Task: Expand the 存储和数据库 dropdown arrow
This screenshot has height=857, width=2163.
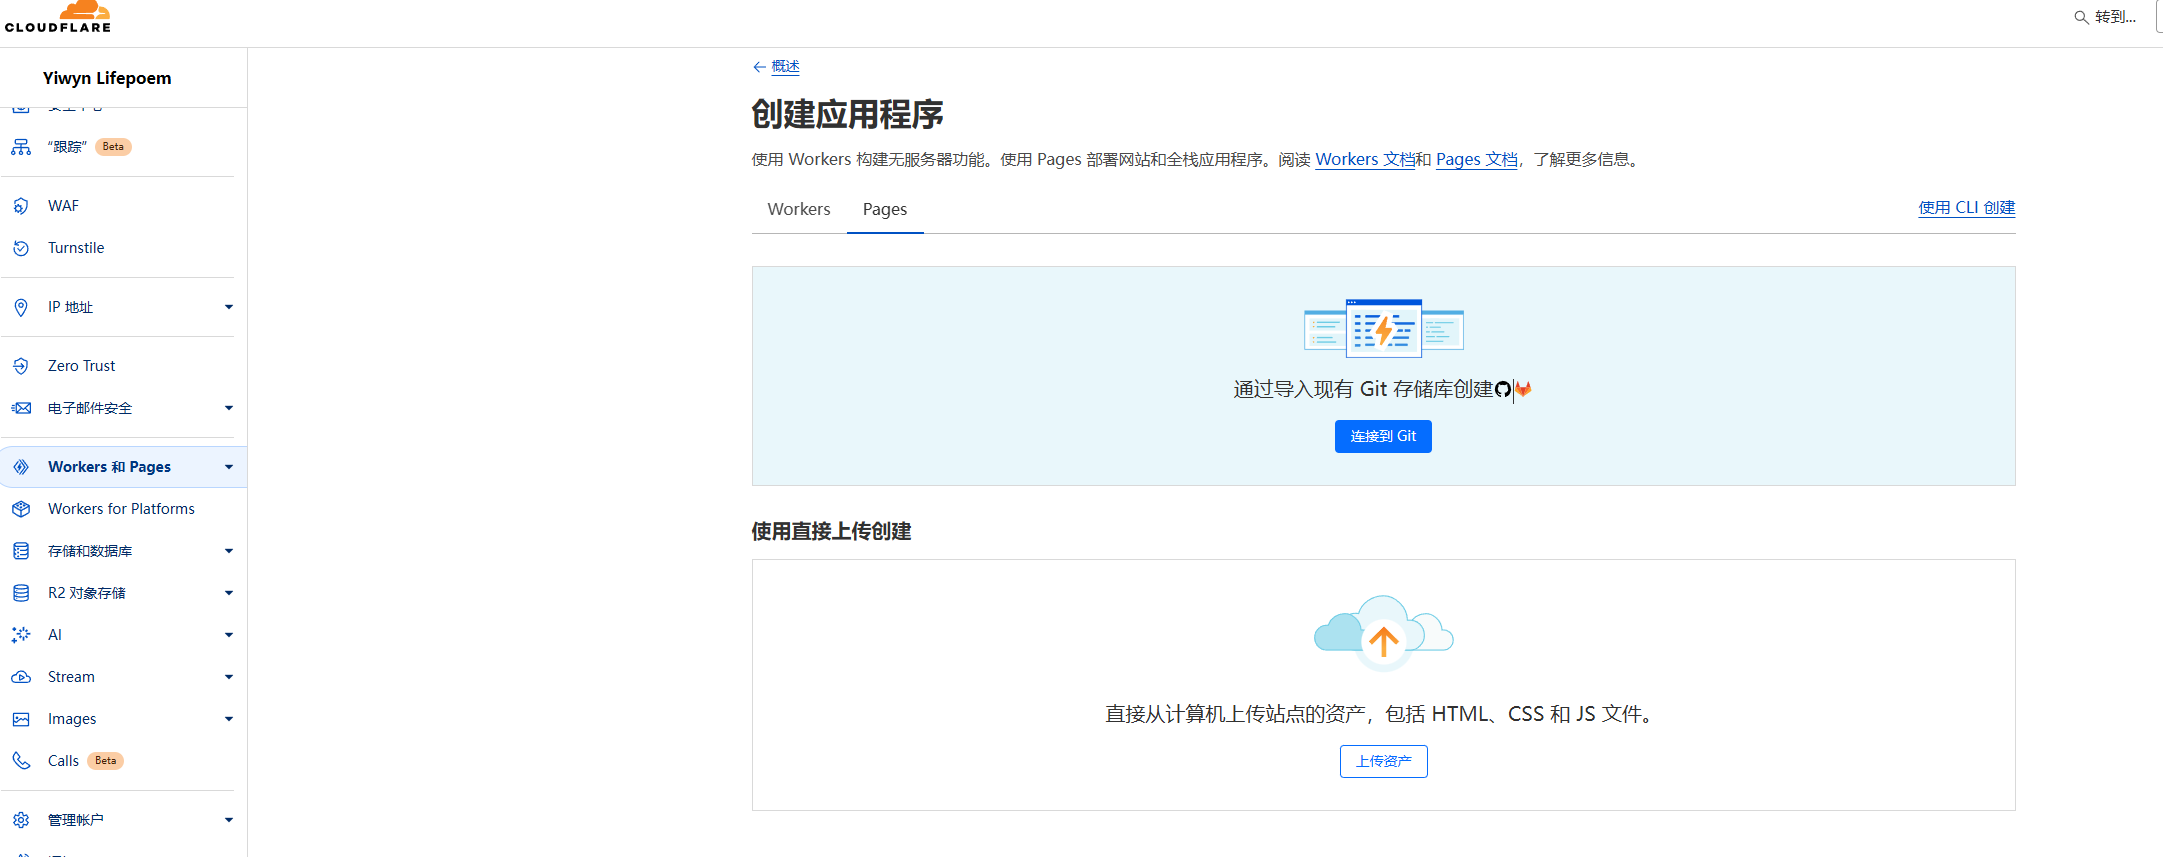Action: pyautogui.click(x=229, y=551)
